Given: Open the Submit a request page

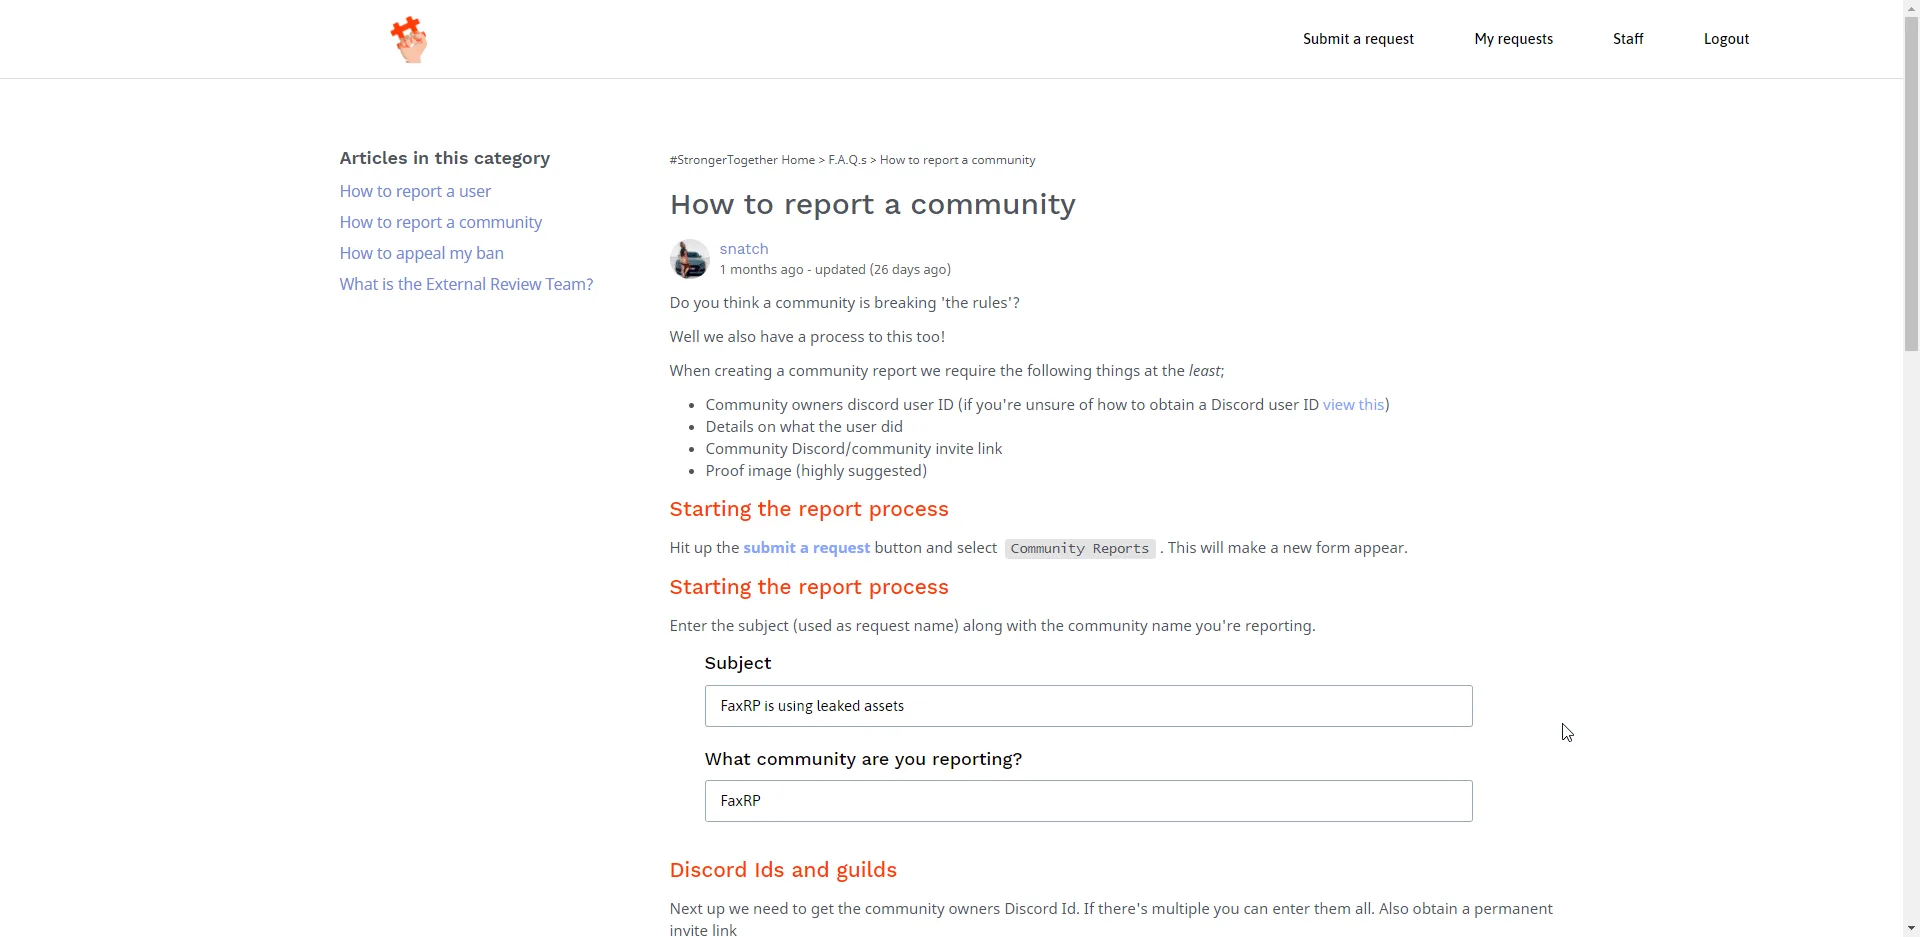Looking at the screenshot, I should 1357,39.
